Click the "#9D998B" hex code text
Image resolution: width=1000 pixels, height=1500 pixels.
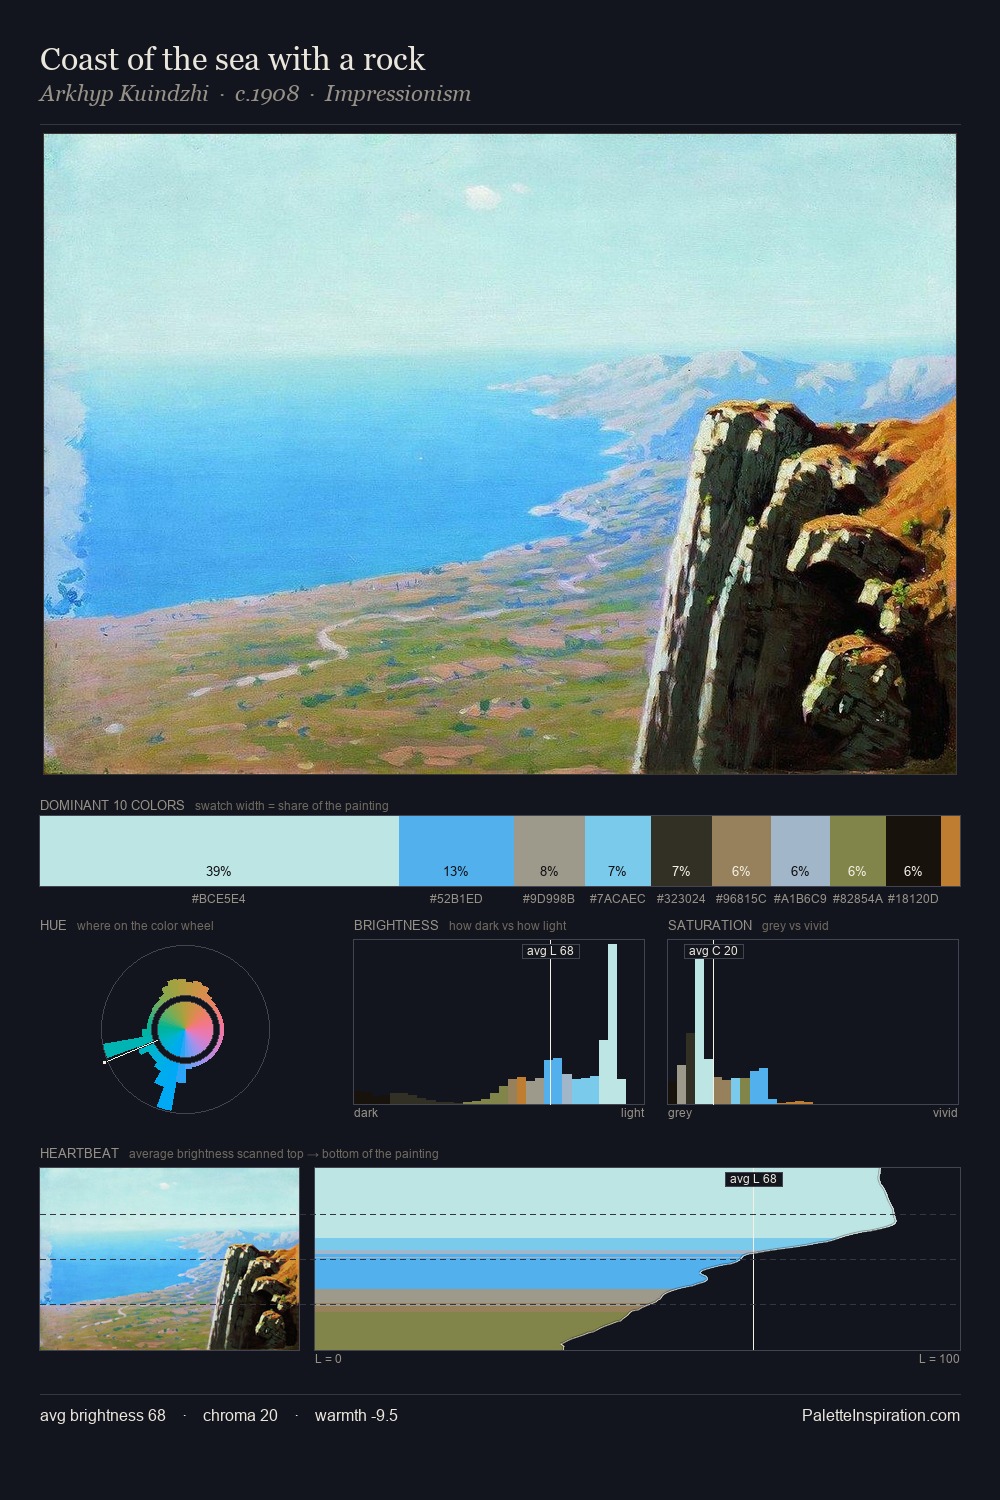(x=549, y=899)
